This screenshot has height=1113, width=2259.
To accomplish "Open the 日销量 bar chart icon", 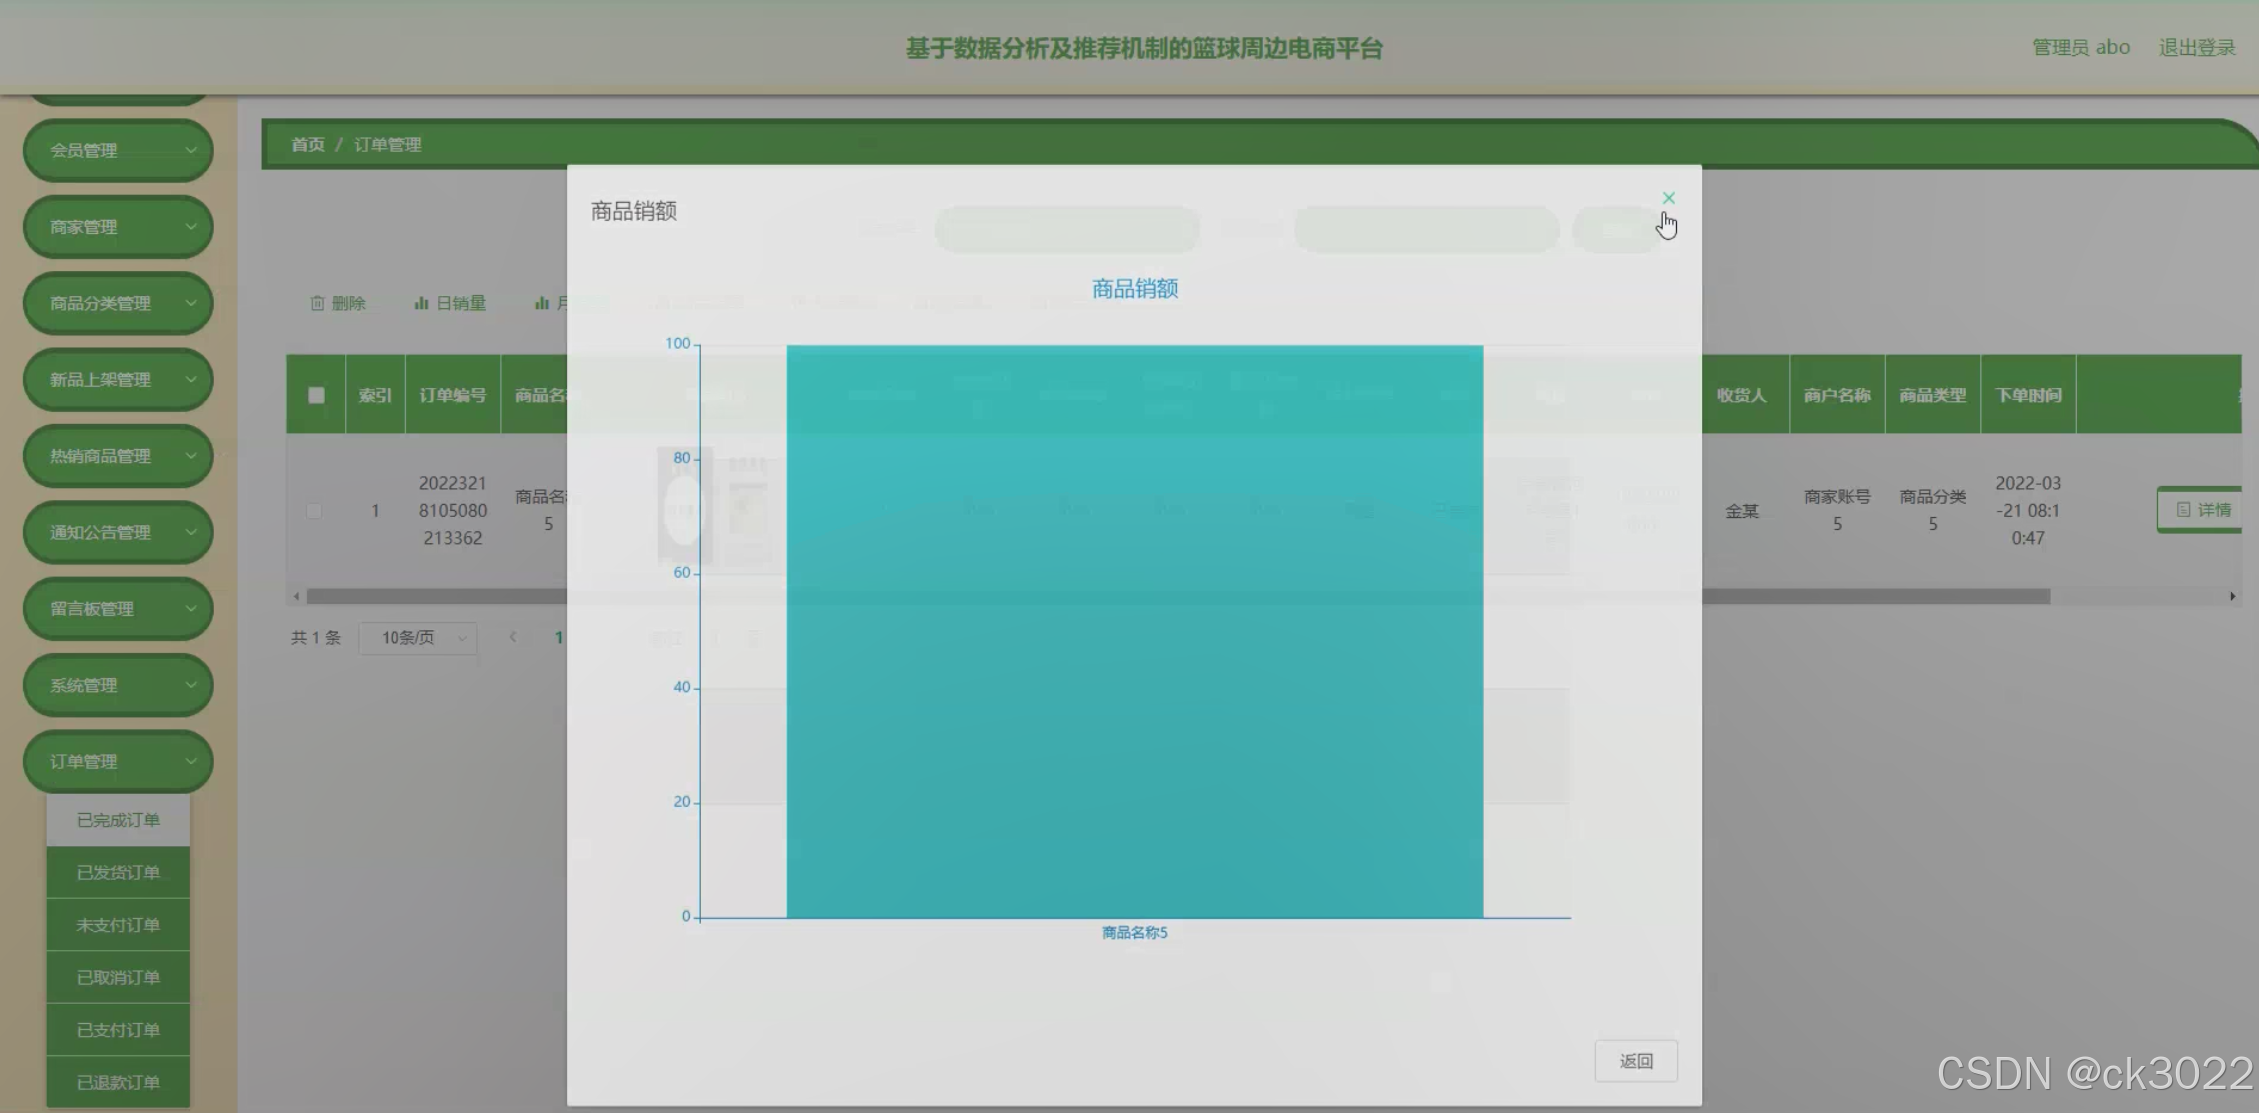I will coord(450,303).
